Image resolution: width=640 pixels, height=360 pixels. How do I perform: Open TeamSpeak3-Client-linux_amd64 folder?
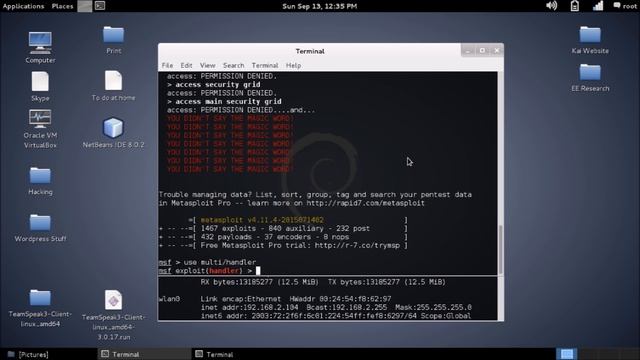click(40, 298)
